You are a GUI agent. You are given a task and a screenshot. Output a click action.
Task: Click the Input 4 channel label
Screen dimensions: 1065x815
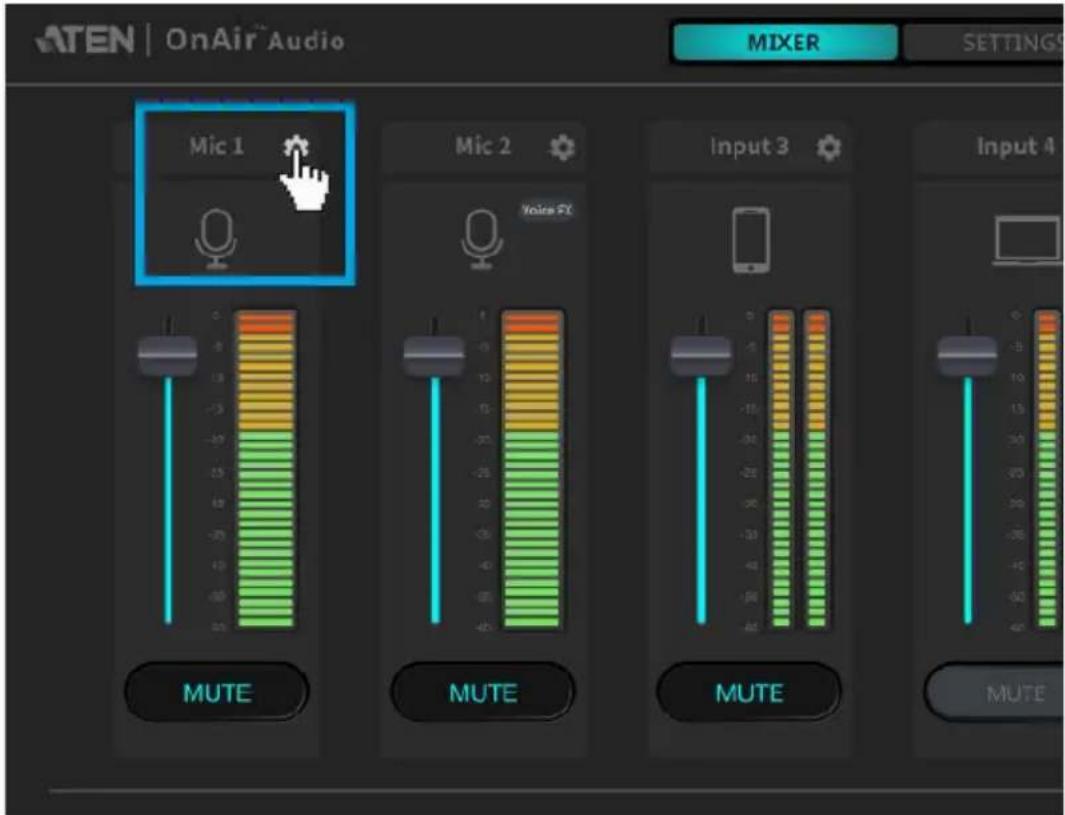click(x=1015, y=146)
